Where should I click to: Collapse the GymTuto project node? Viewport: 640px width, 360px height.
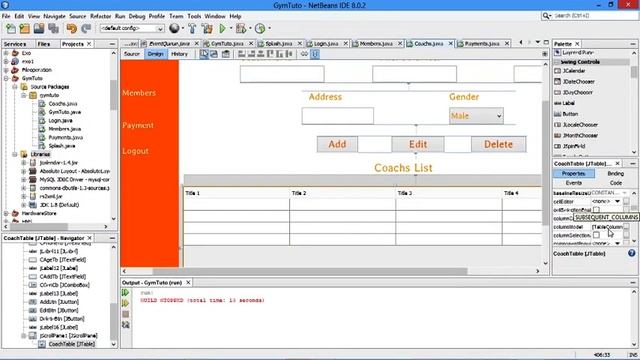click(x=6, y=78)
